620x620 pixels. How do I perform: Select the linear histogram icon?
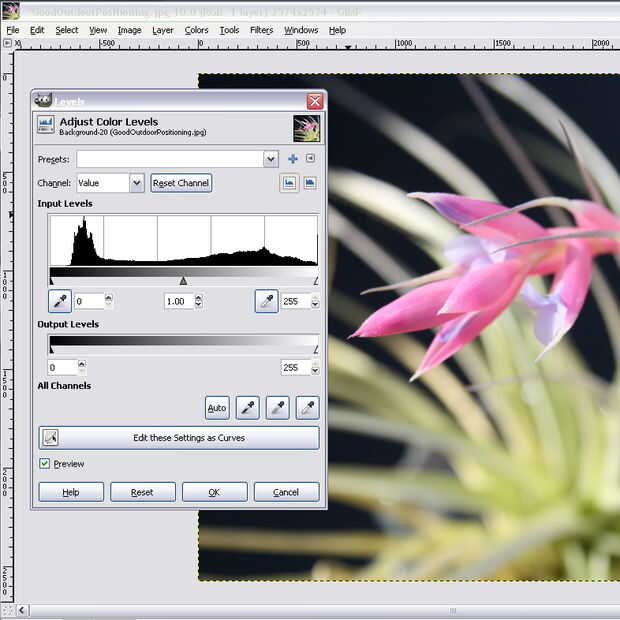click(x=289, y=183)
